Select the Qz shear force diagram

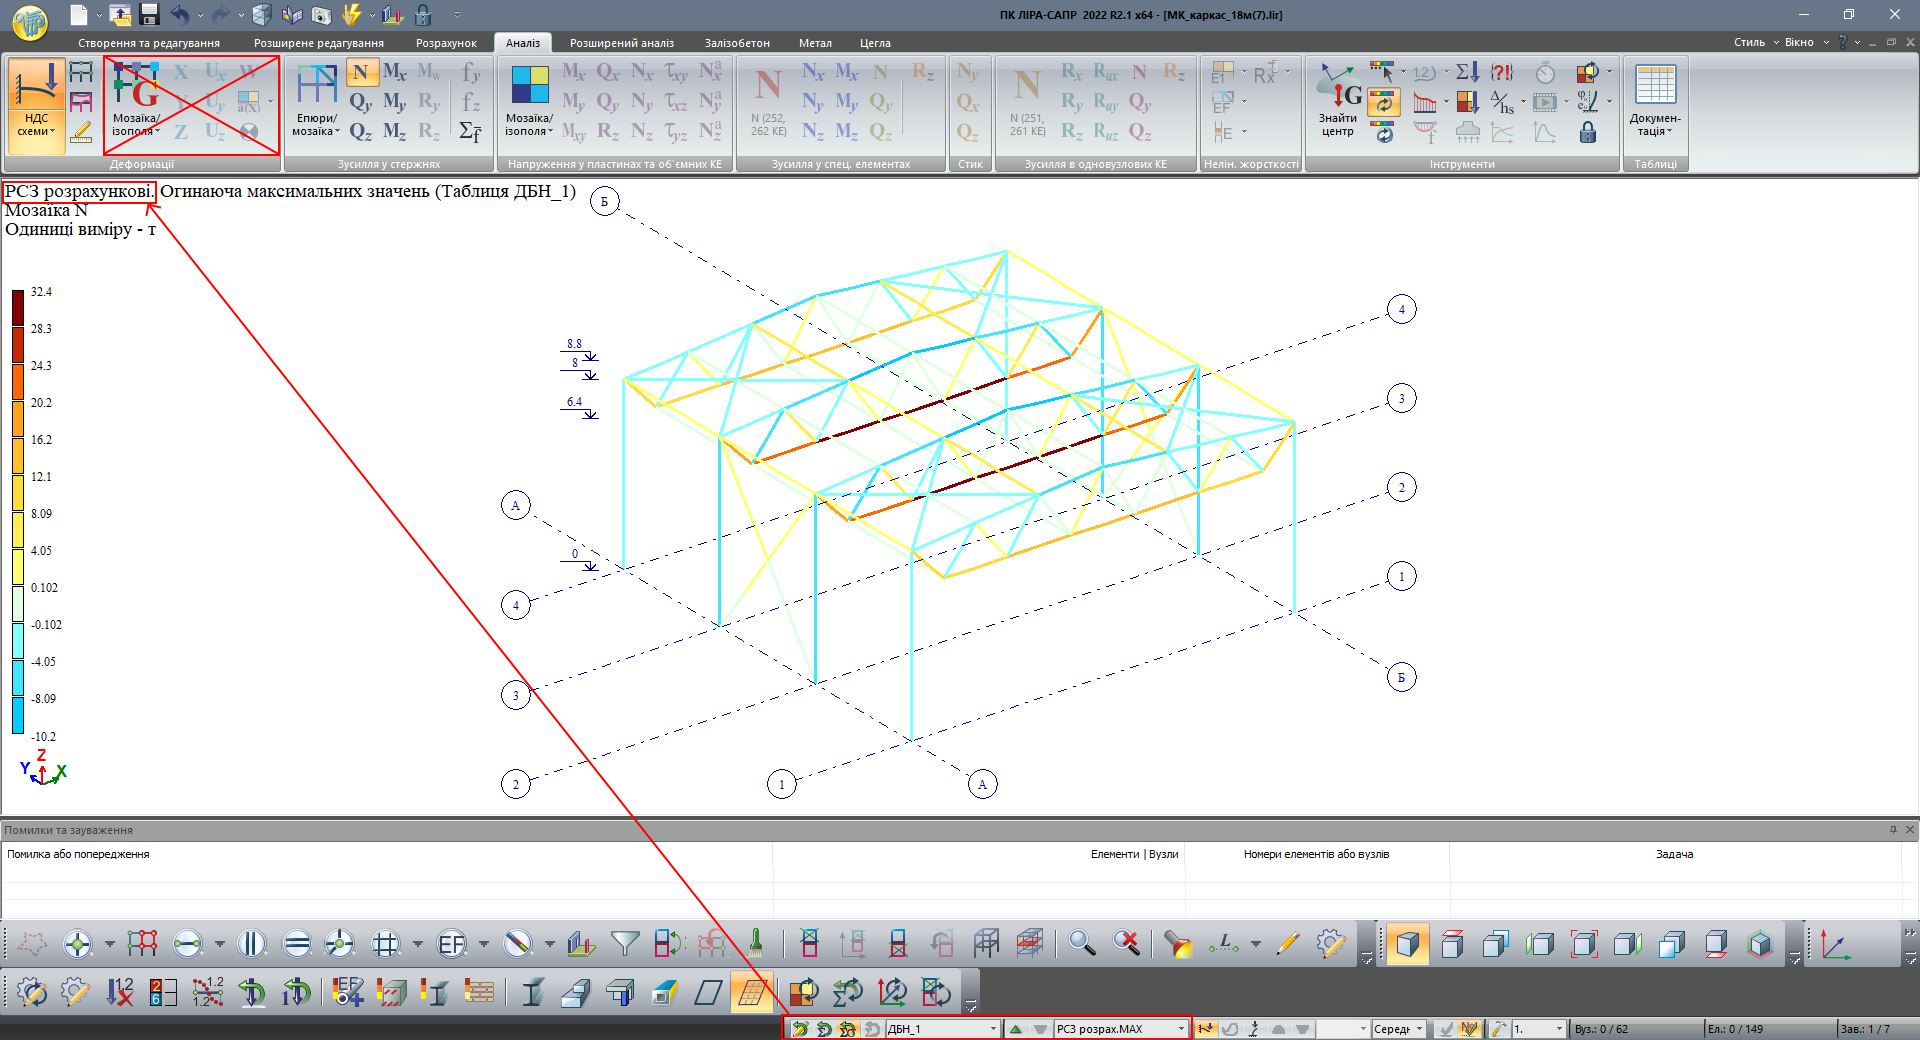pyautogui.click(x=361, y=132)
